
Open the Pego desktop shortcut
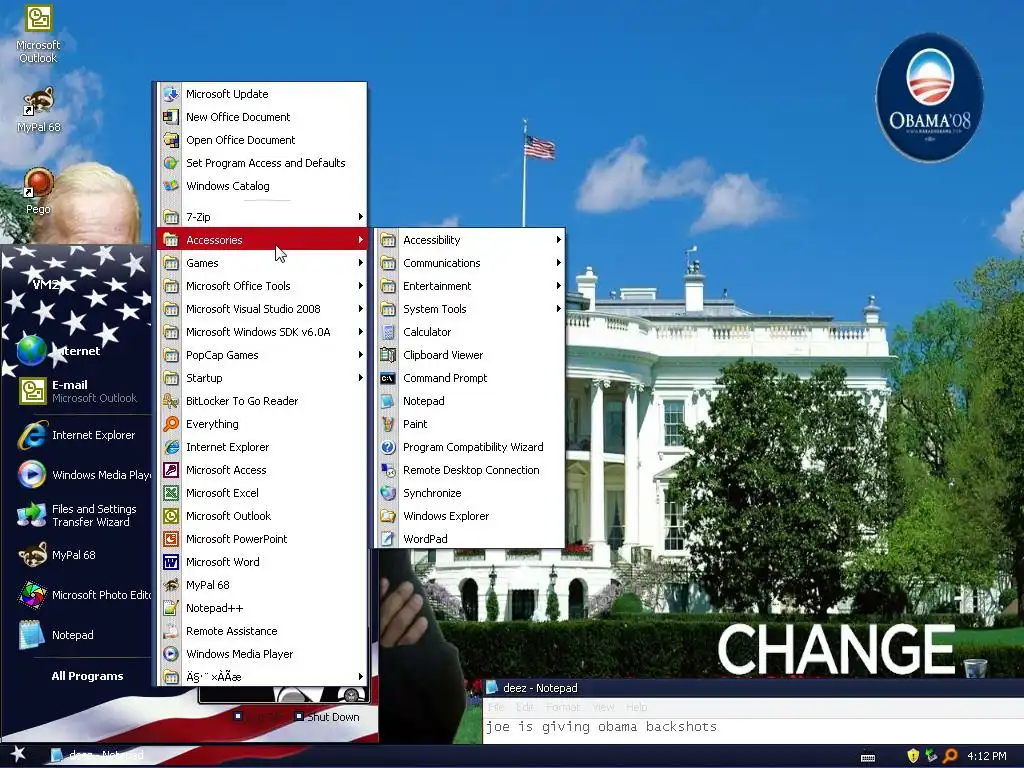(x=38, y=191)
